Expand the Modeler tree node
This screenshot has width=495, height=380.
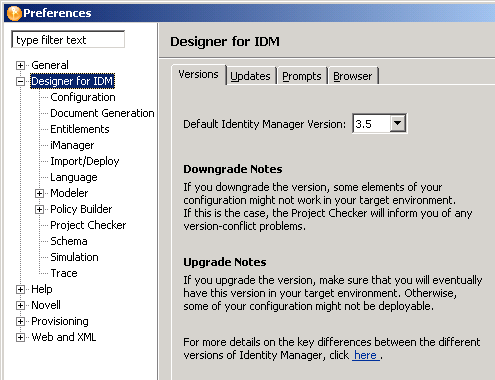click(x=39, y=193)
